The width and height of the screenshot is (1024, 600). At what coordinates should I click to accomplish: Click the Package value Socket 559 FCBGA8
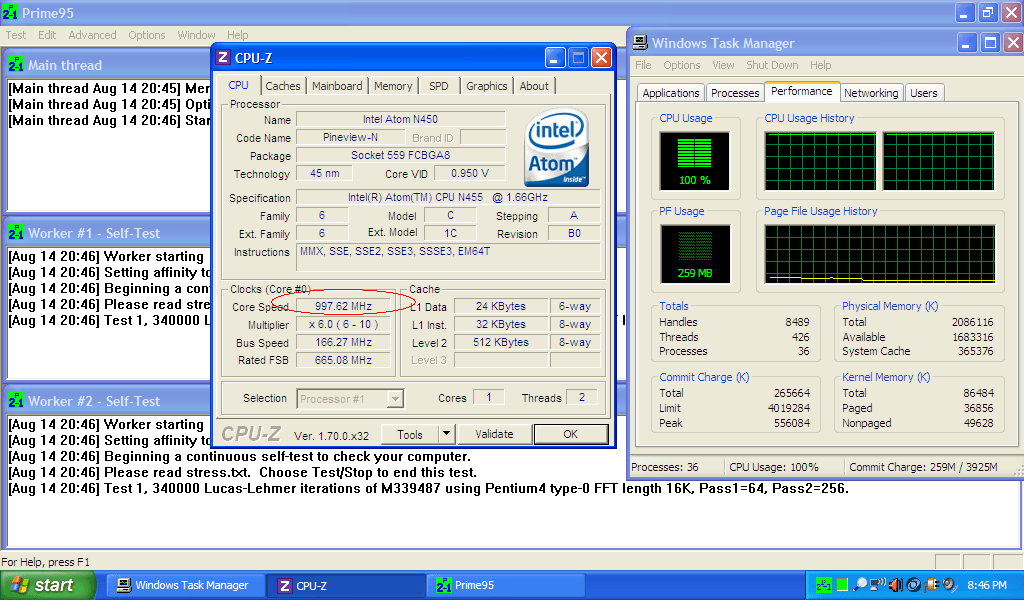coord(400,155)
